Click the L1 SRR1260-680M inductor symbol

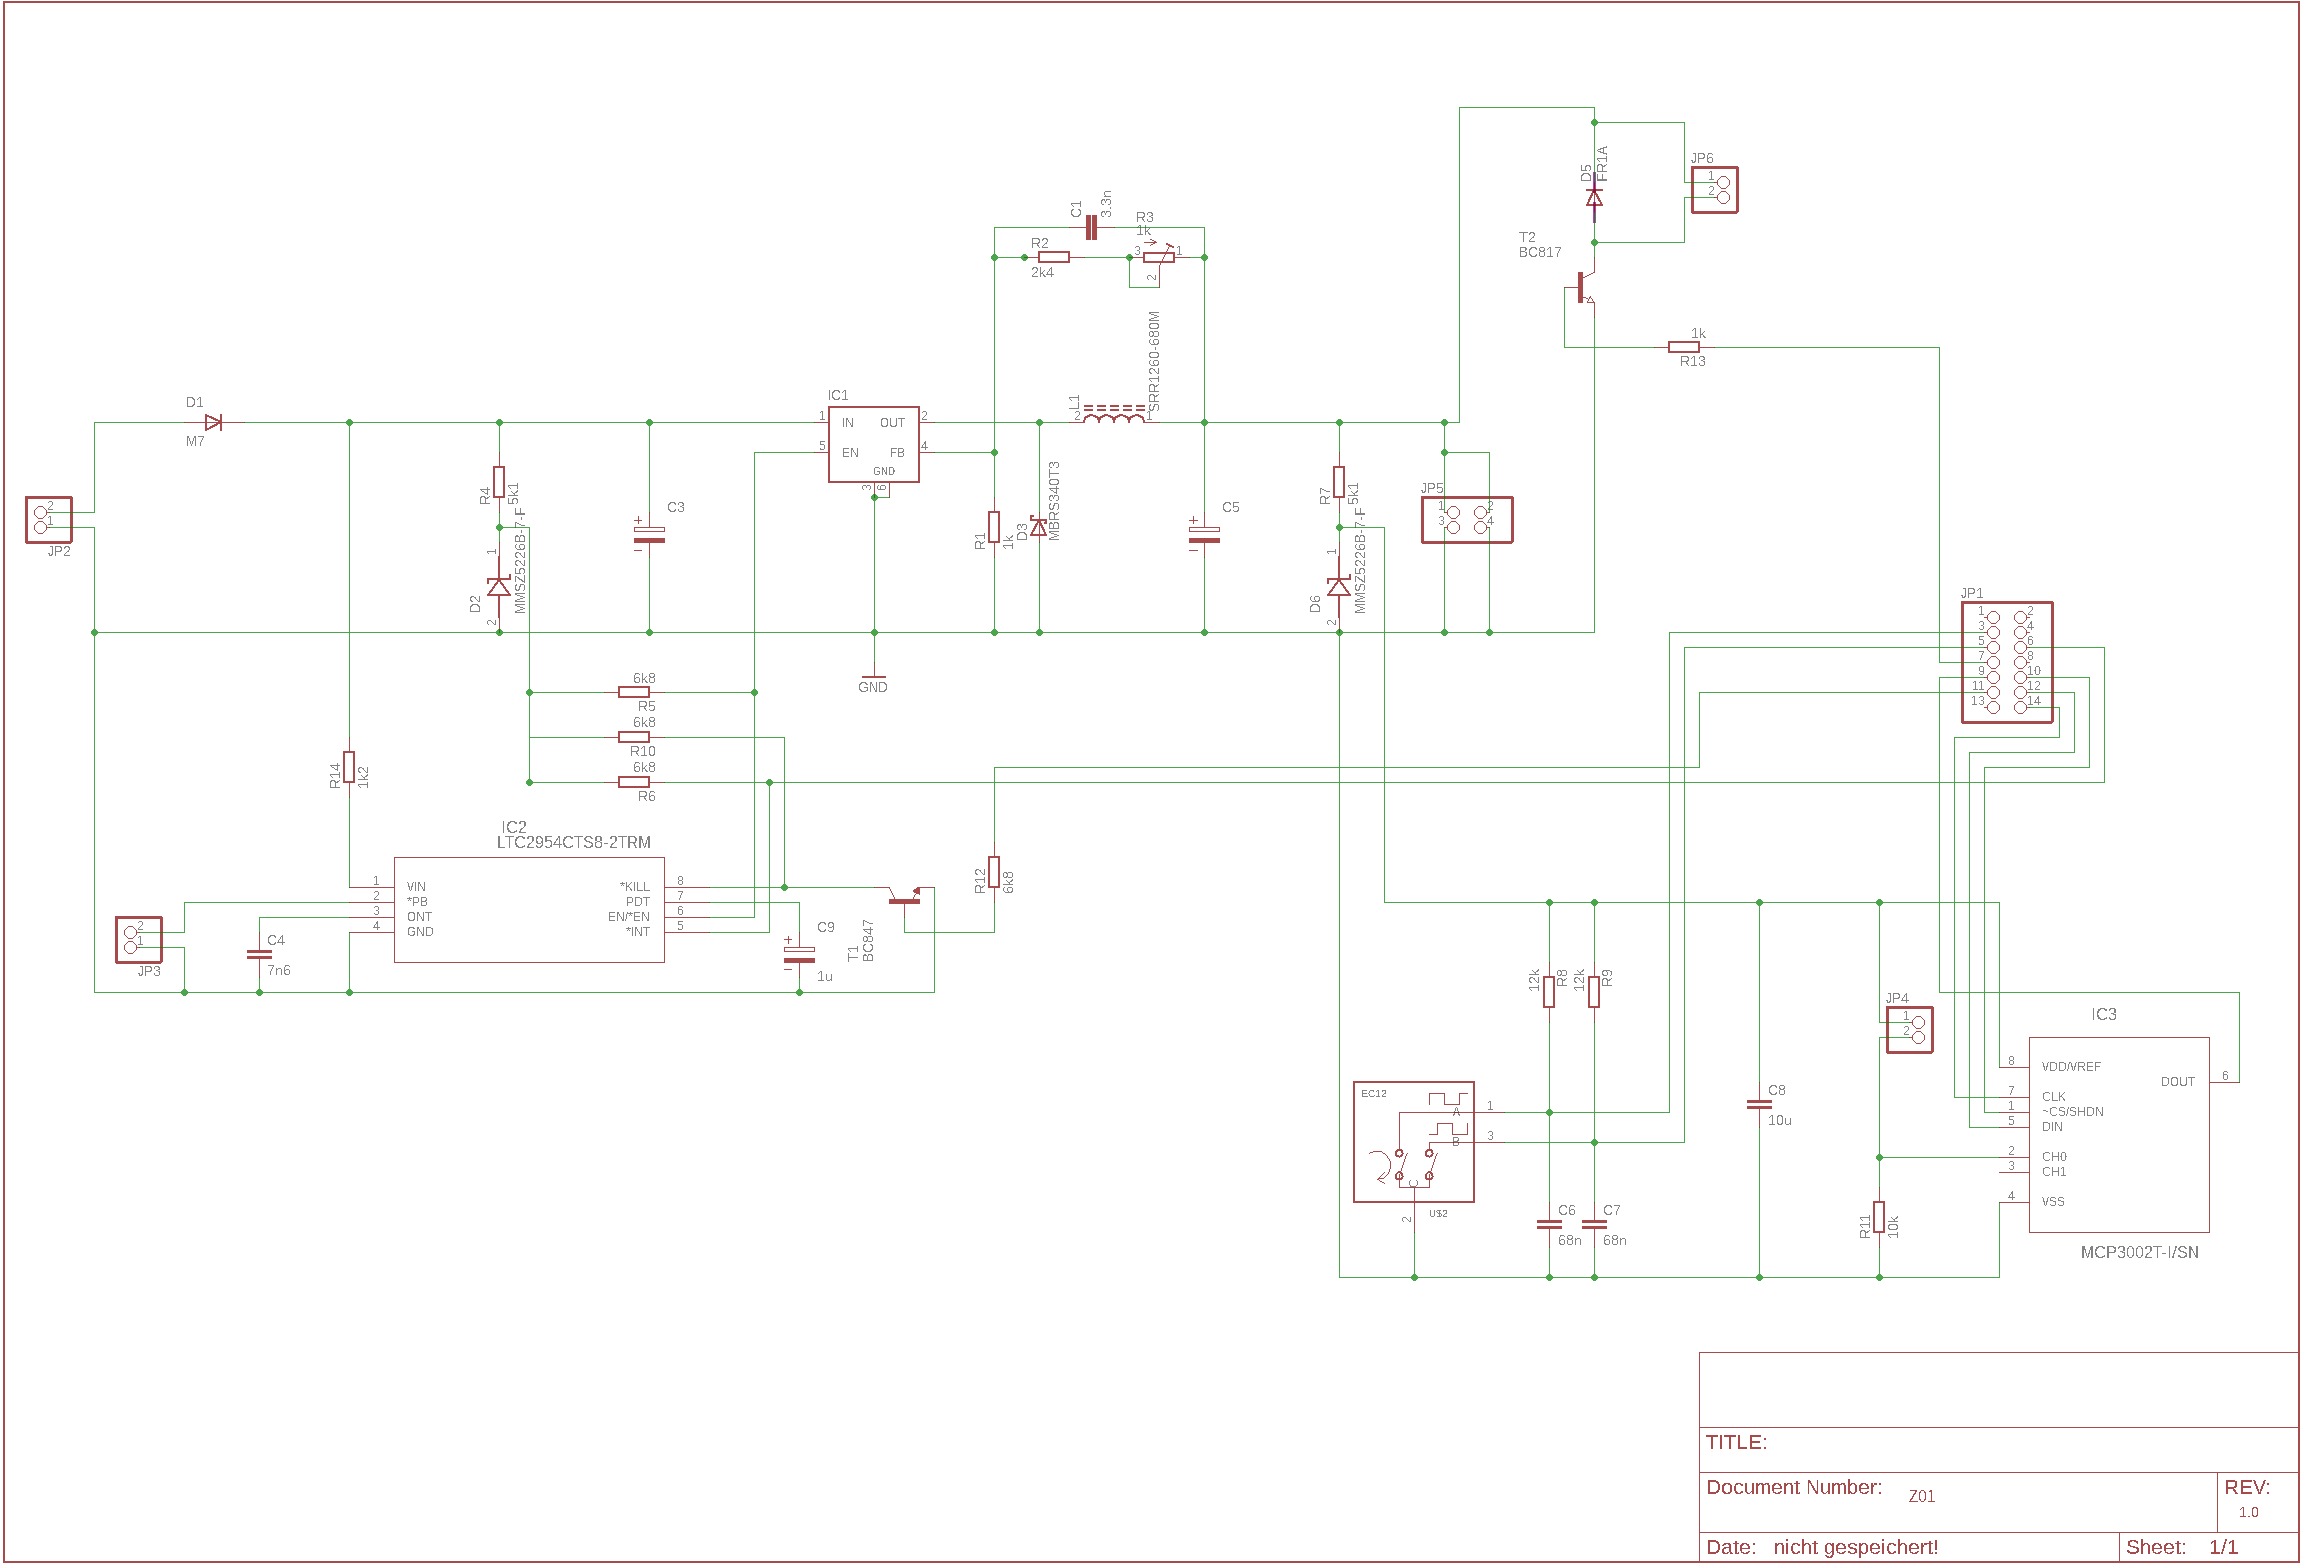click(1114, 415)
